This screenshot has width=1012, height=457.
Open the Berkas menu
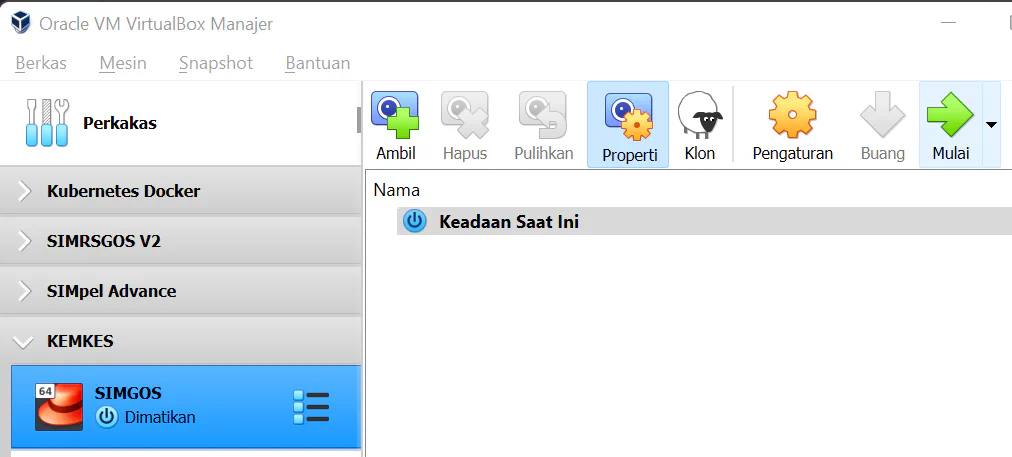pyautogui.click(x=41, y=63)
